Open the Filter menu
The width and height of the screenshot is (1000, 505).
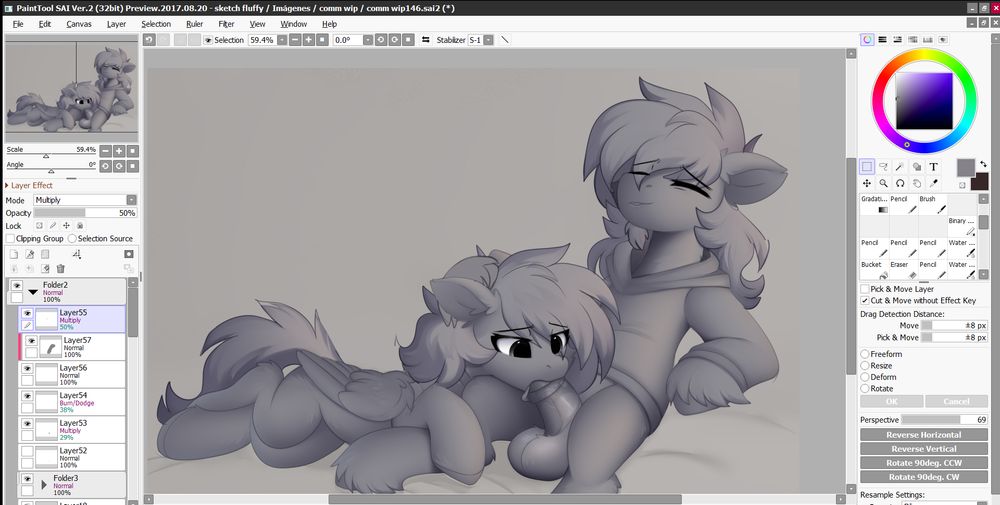pyautogui.click(x=226, y=24)
